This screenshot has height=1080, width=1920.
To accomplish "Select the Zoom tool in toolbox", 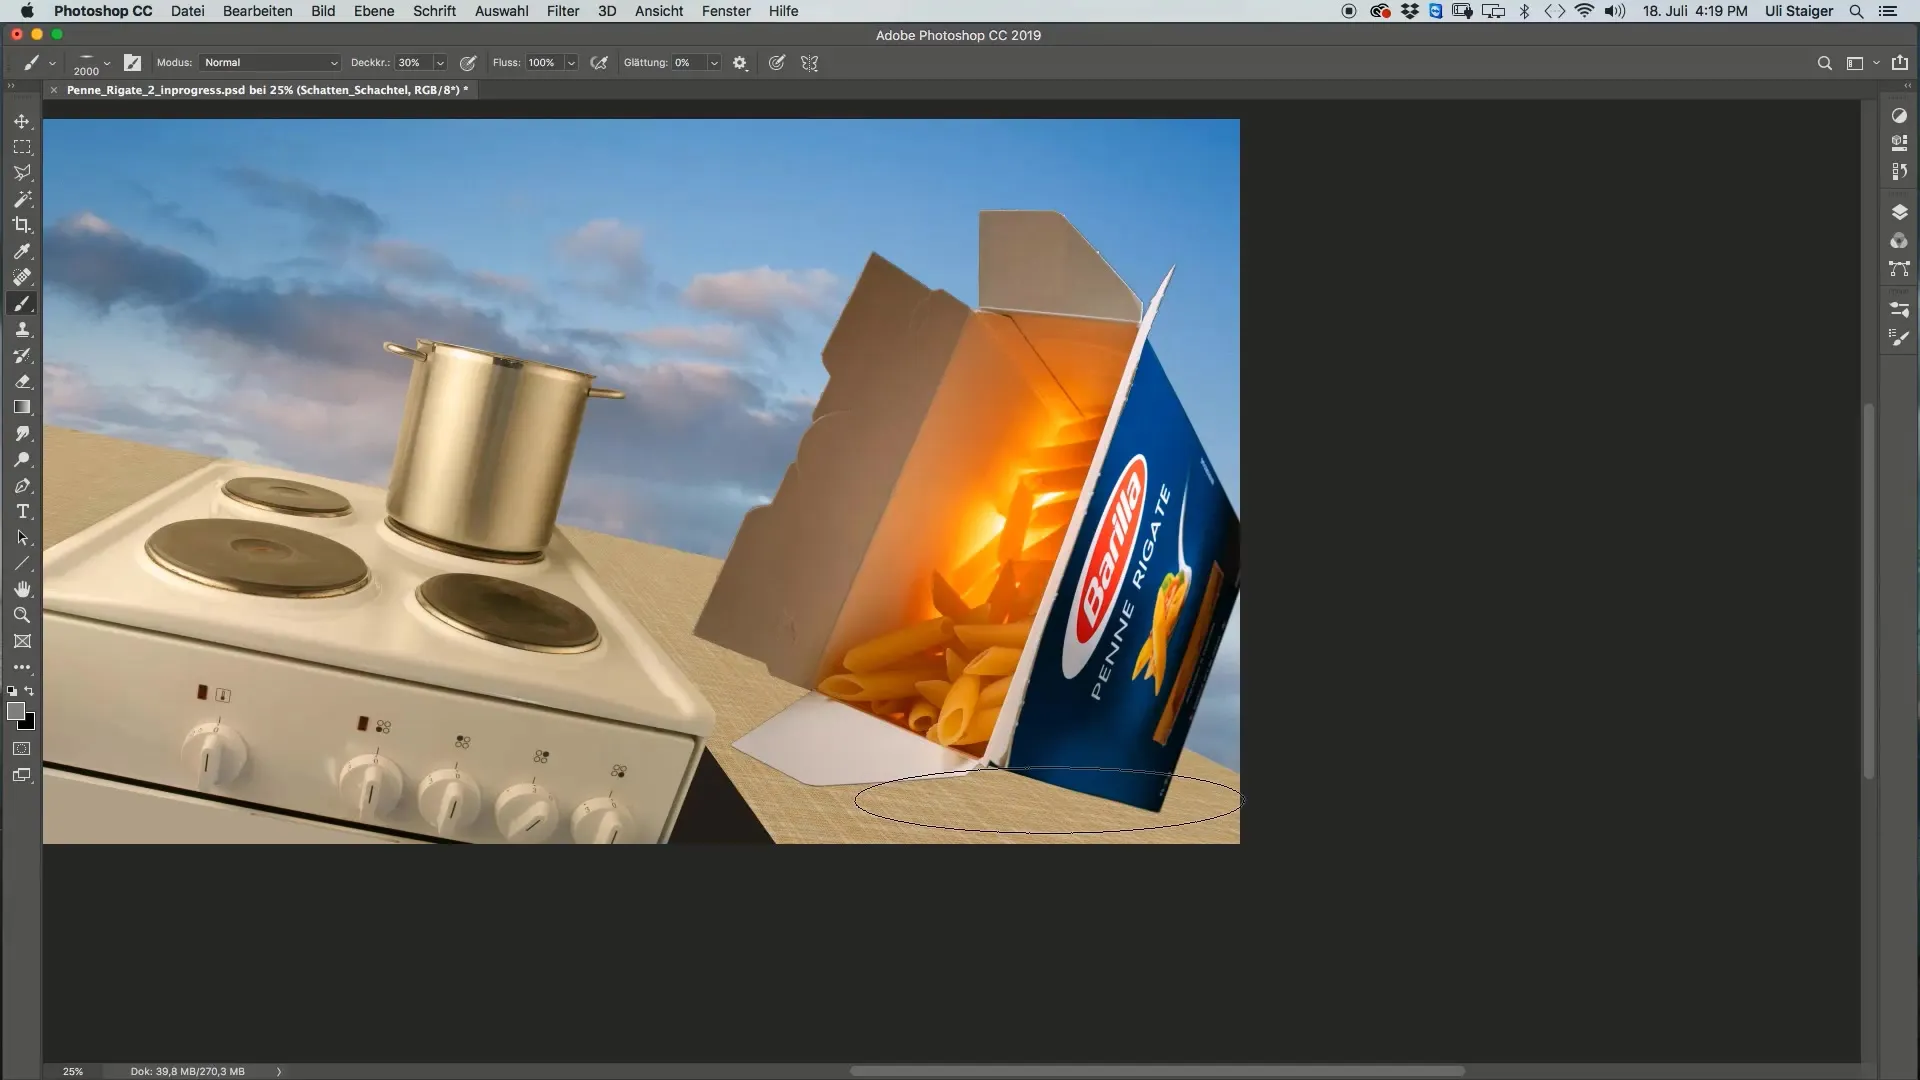I will 22,615.
